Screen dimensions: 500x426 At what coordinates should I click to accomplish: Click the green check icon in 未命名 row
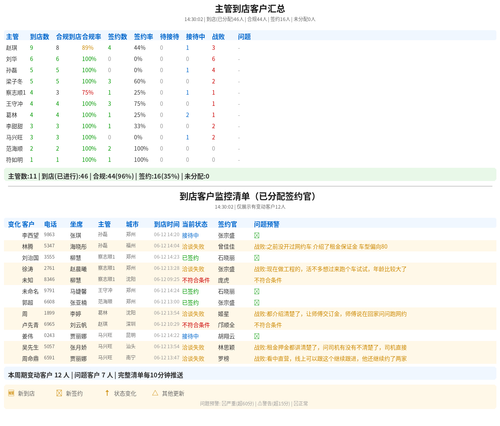257,291
